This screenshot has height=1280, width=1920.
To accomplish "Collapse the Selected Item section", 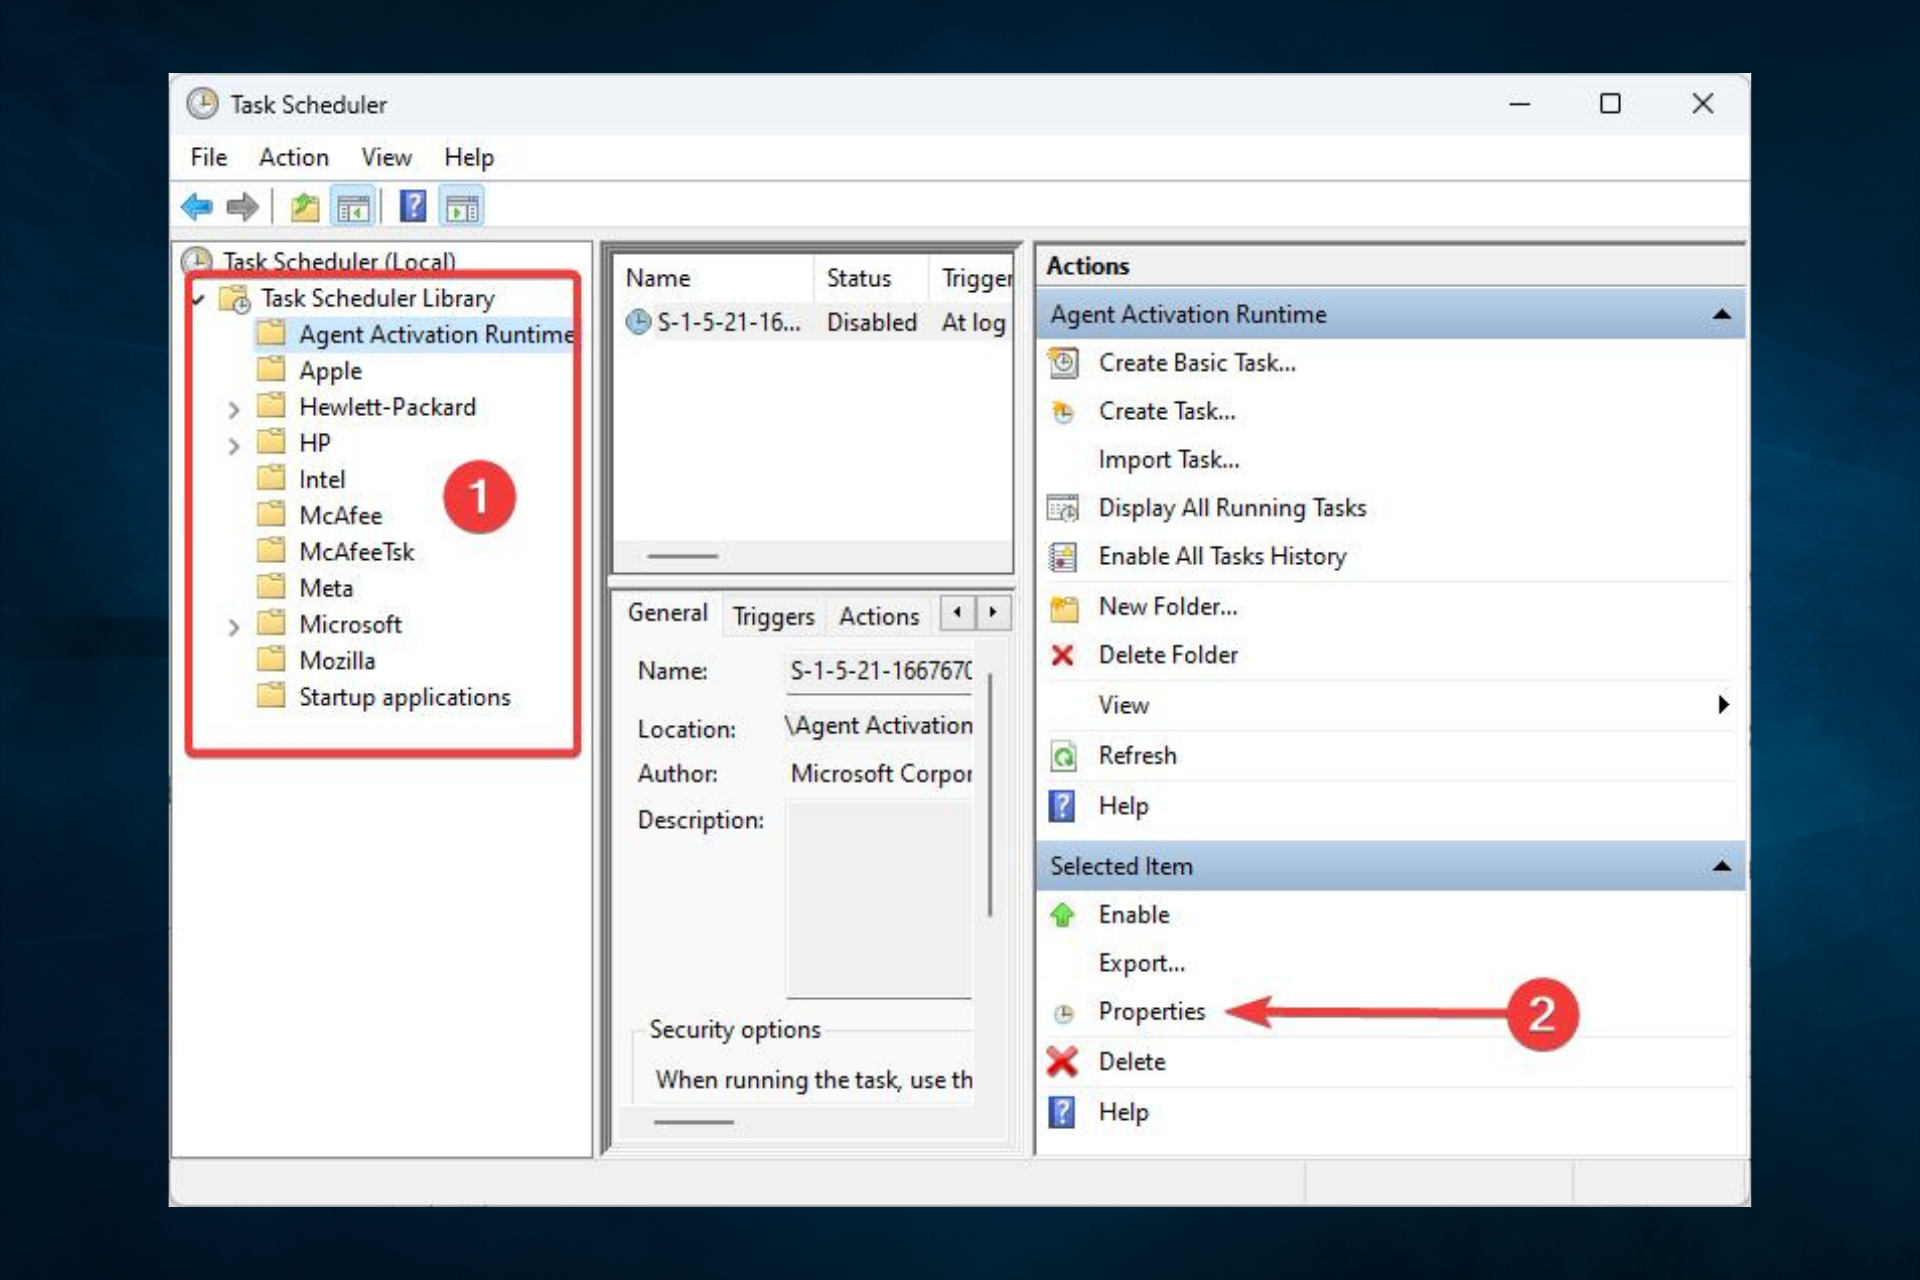I will click(1721, 866).
